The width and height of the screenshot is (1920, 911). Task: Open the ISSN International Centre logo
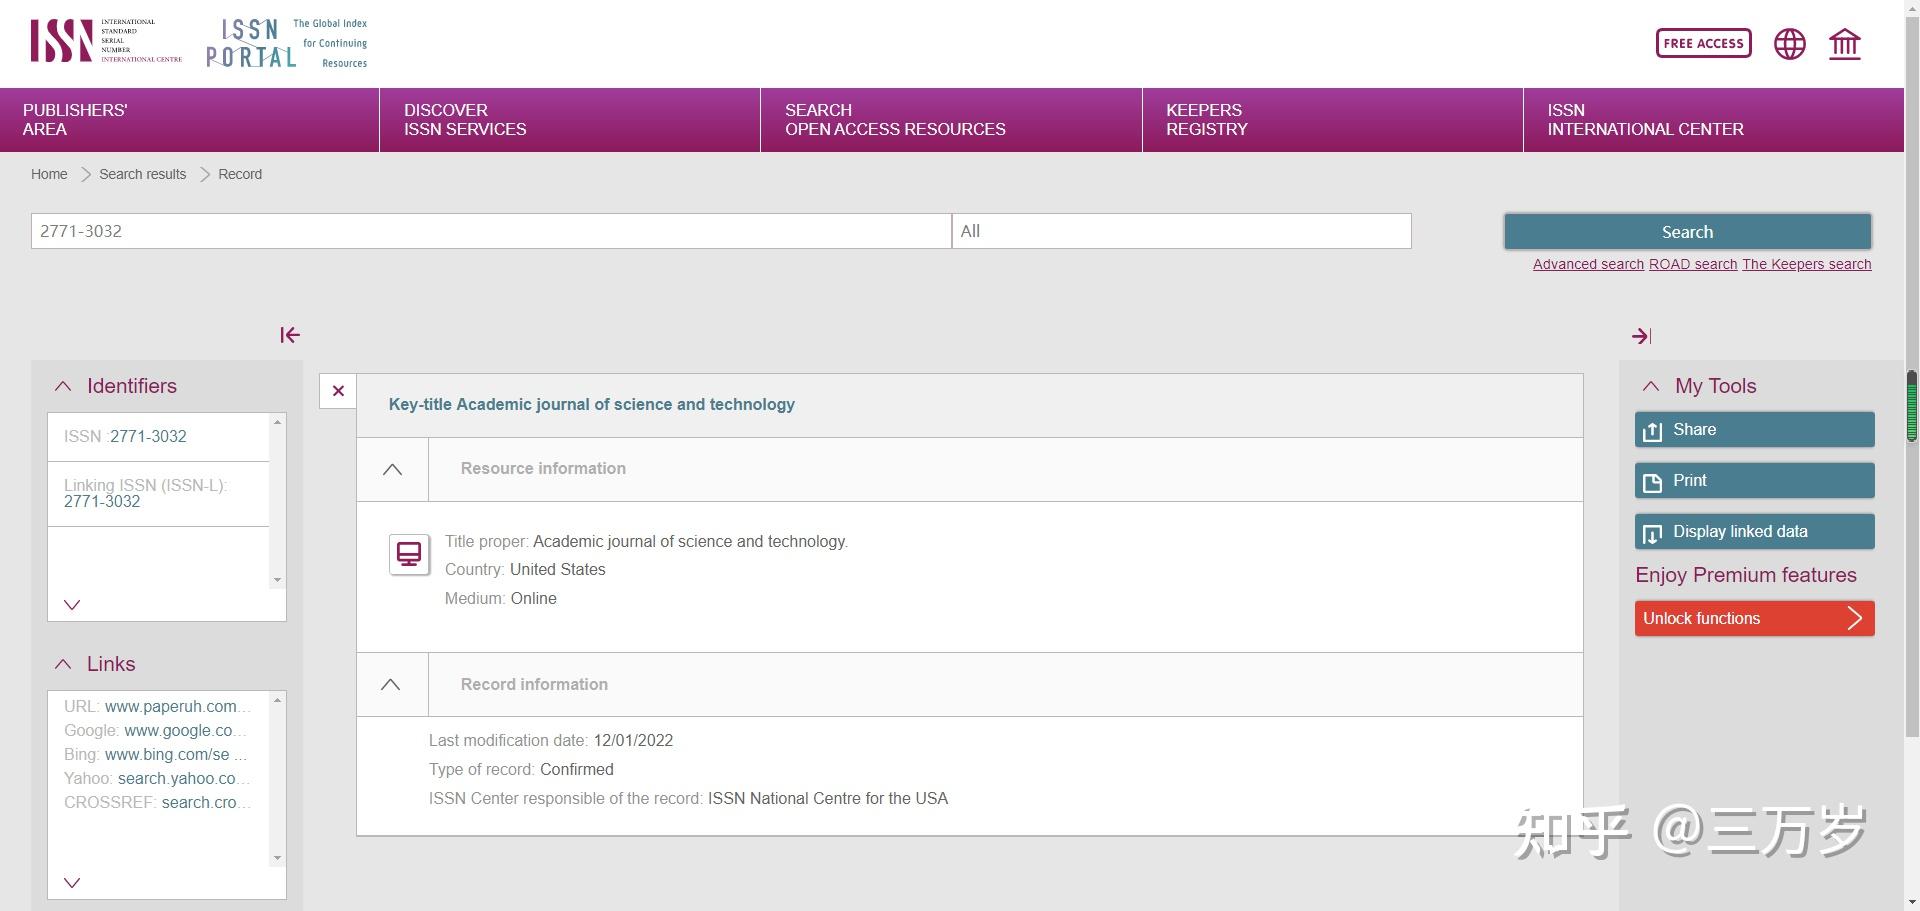tap(106, 41)
